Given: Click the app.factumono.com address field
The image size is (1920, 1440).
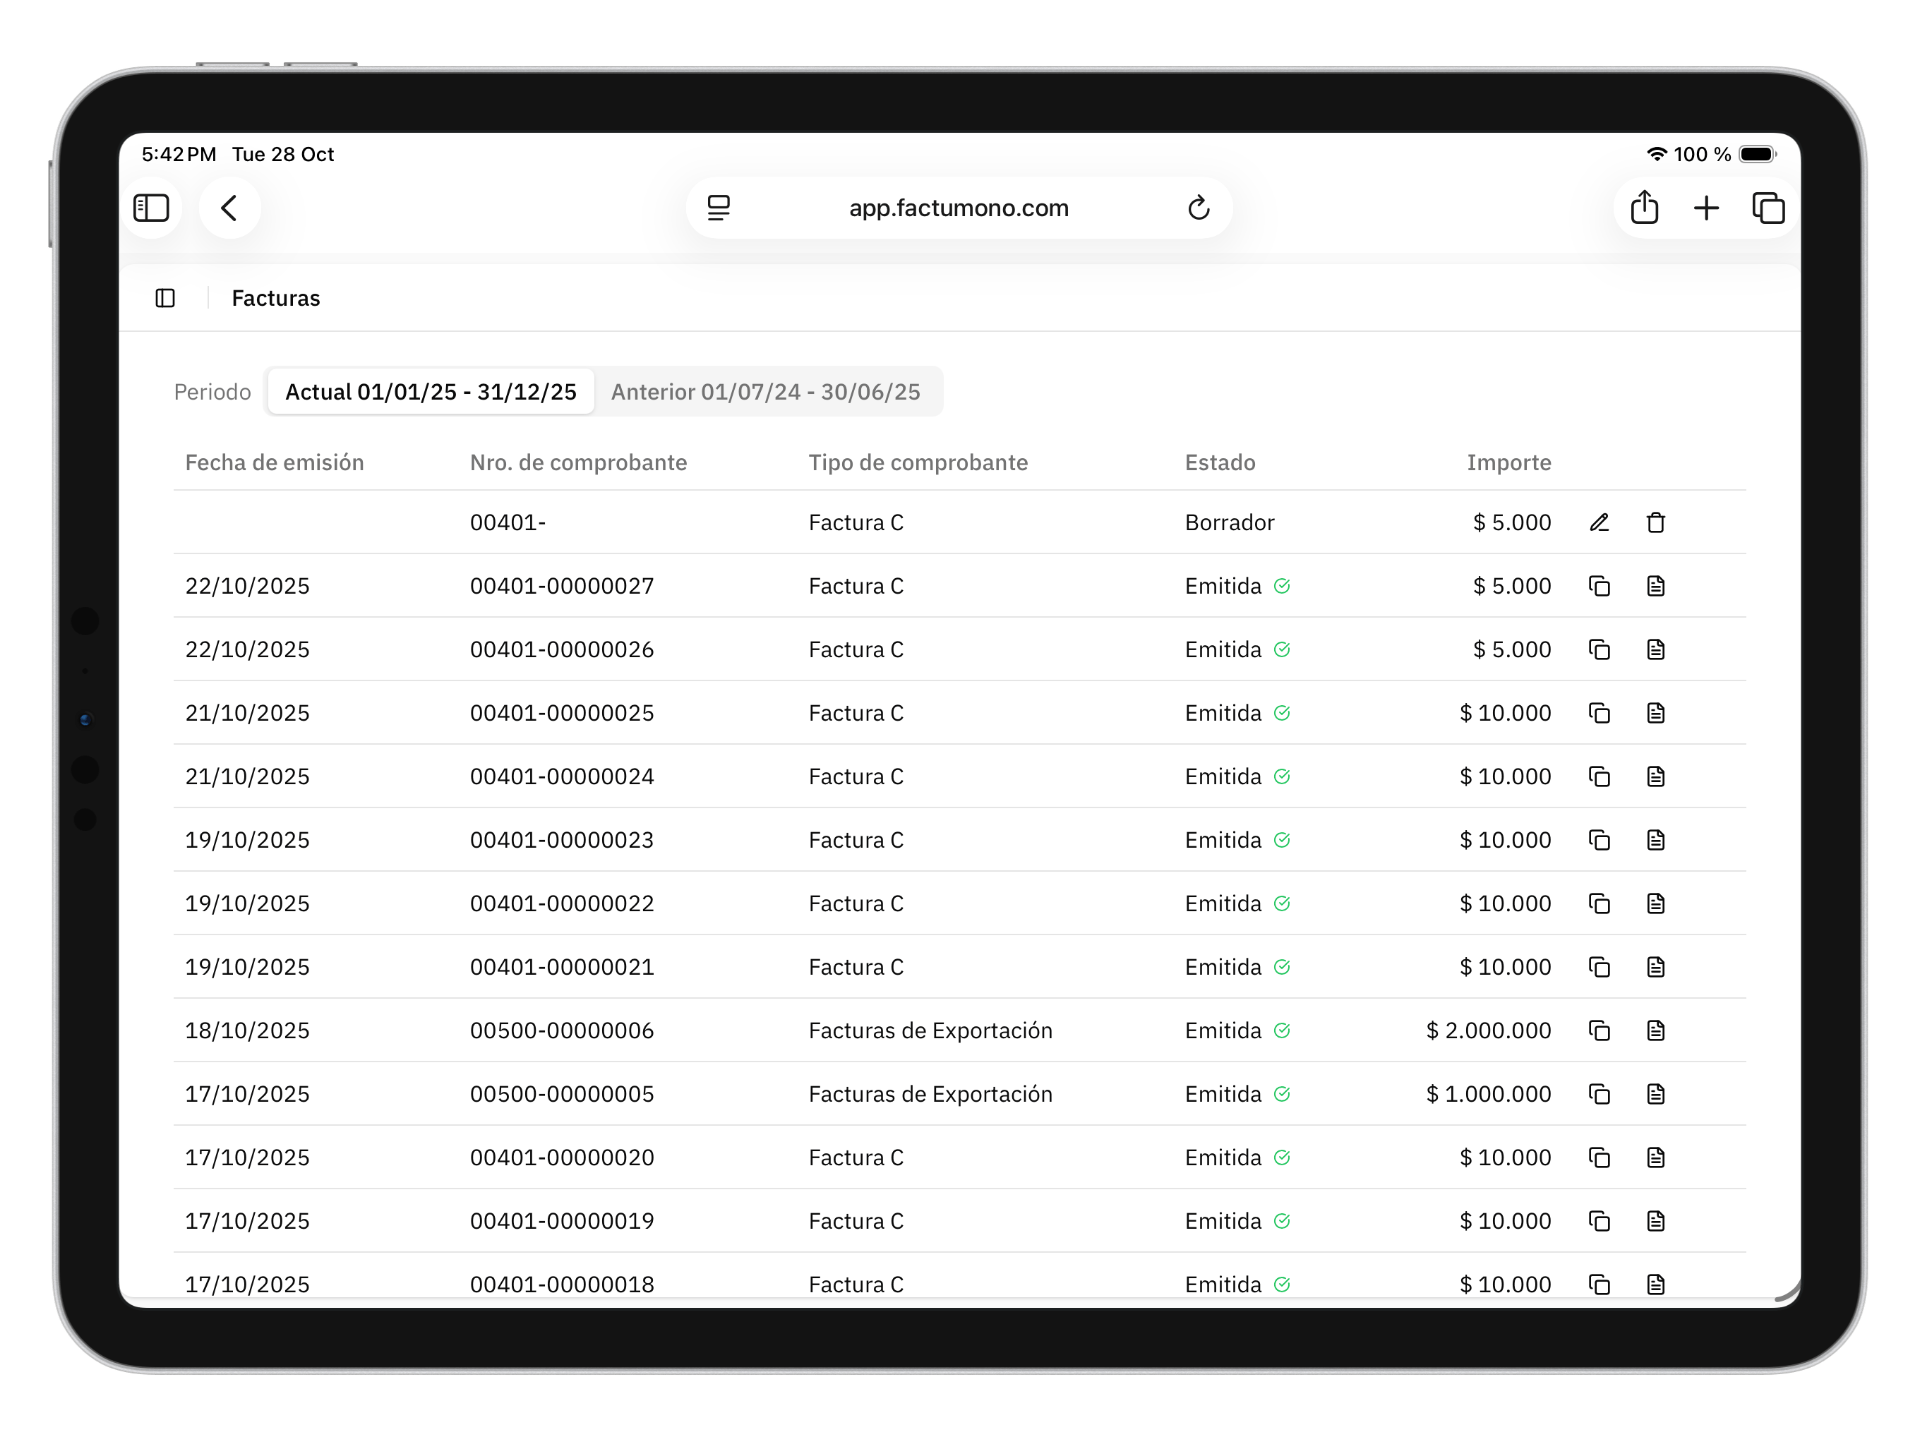Looking at the screenshot, I should pyautogui.click(x=958, y=208).
